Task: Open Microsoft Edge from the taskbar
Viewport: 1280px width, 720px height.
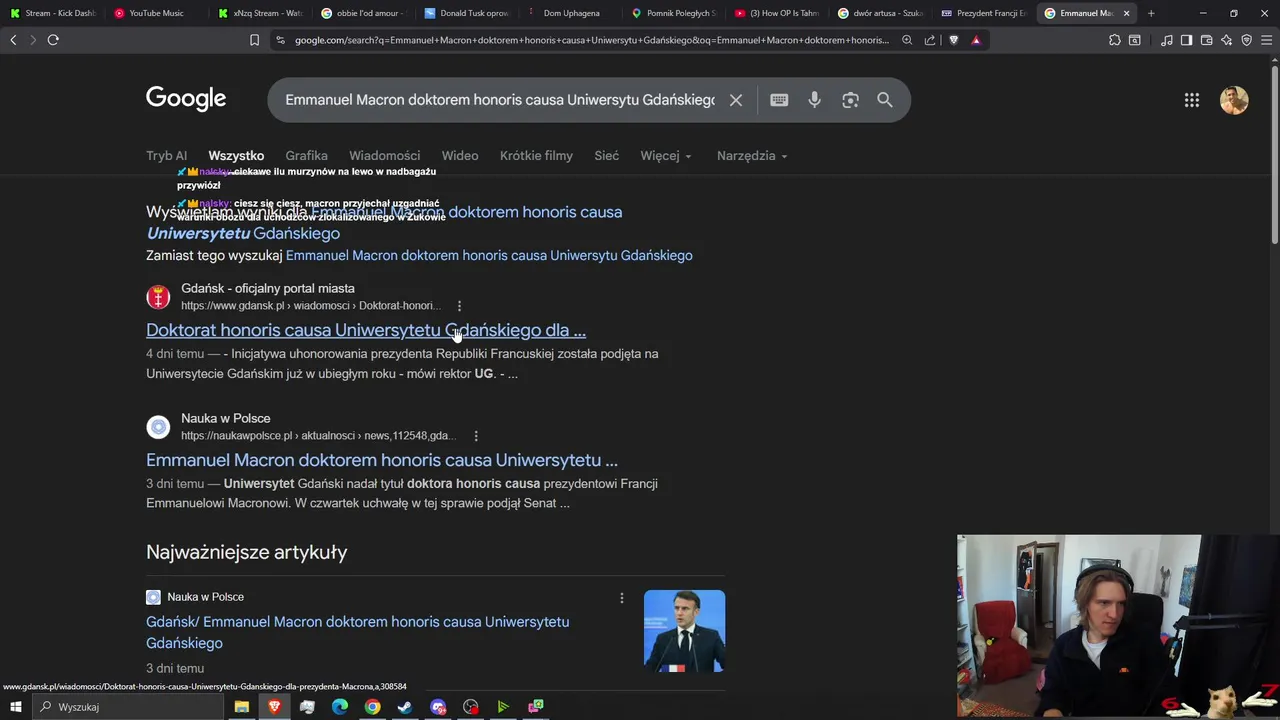Action: (340, 707)
